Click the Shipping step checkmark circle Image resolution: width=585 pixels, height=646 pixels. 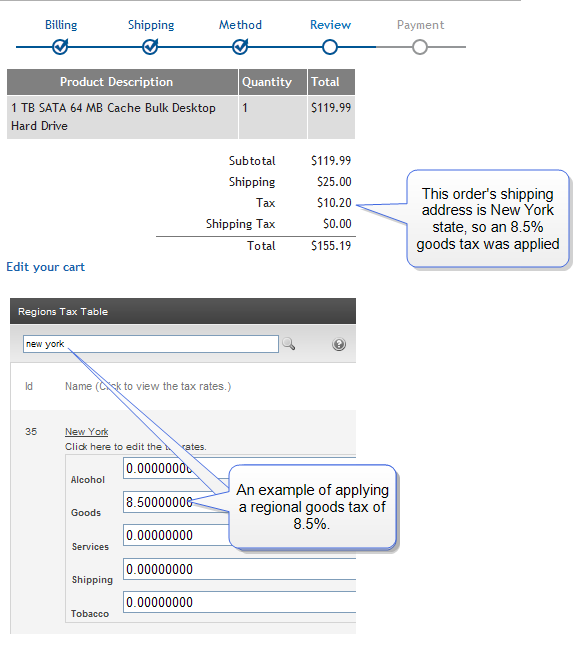(x=150, y=47)
